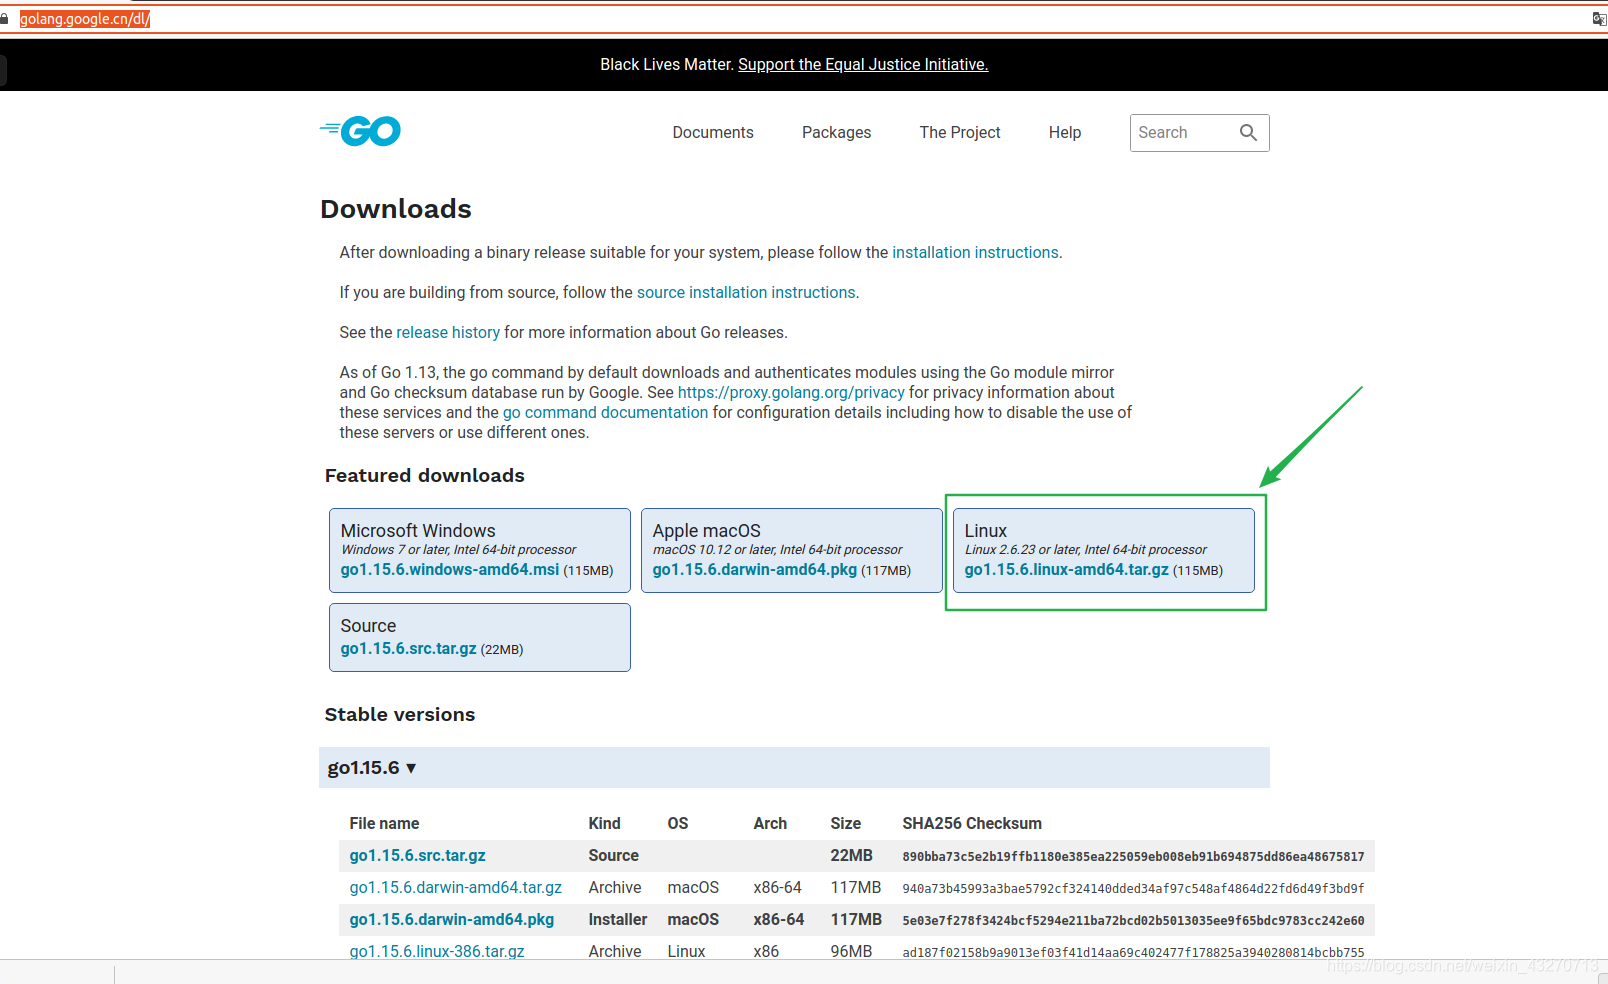Image resolution: width=1608 pixels, height=984 pixels.
Task: Click the Downloads page heading
Action: [x=396, y=209]
